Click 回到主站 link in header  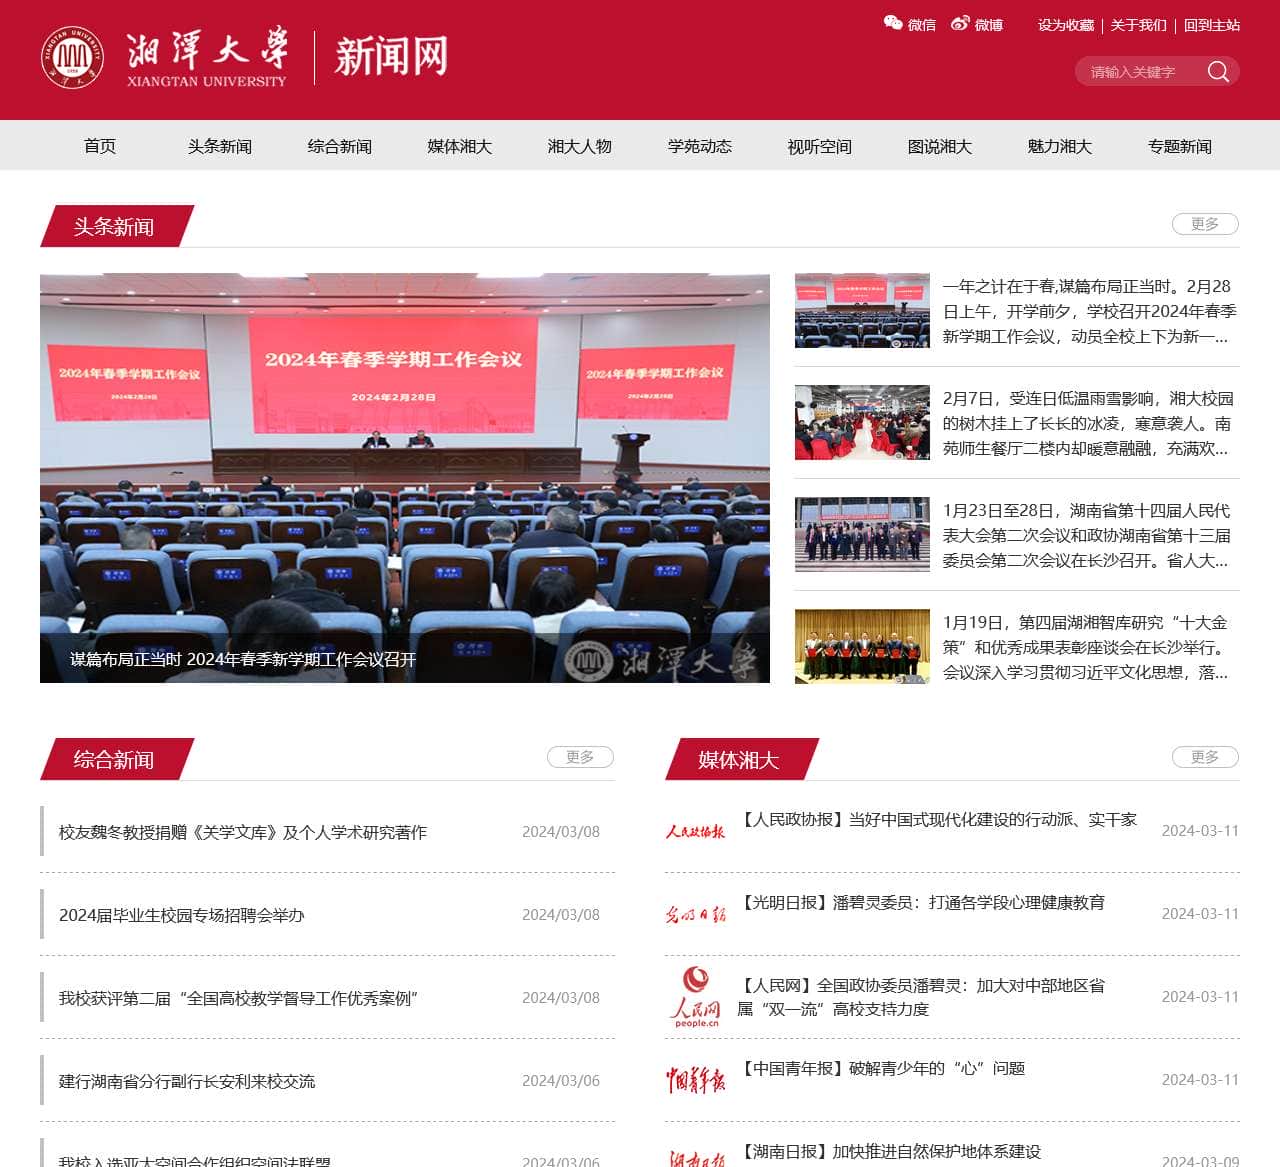(x=1212, y=25)
